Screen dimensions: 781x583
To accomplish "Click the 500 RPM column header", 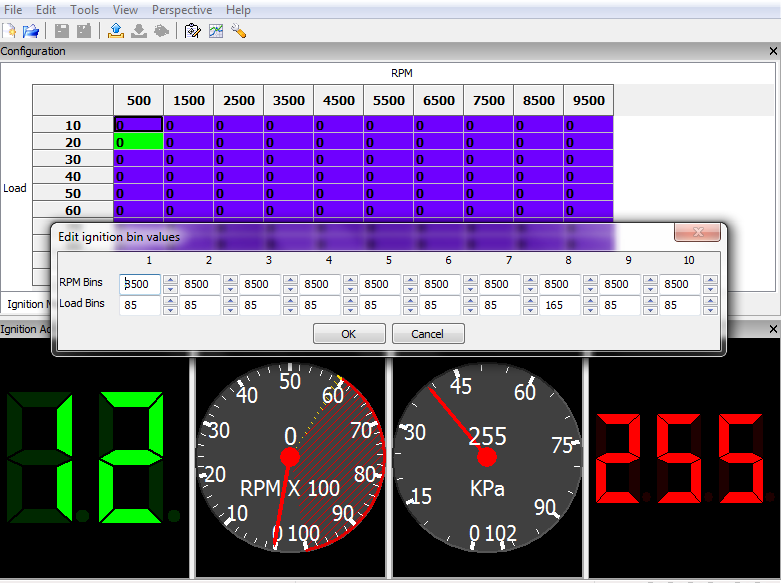I will click(x=138, y=100).
